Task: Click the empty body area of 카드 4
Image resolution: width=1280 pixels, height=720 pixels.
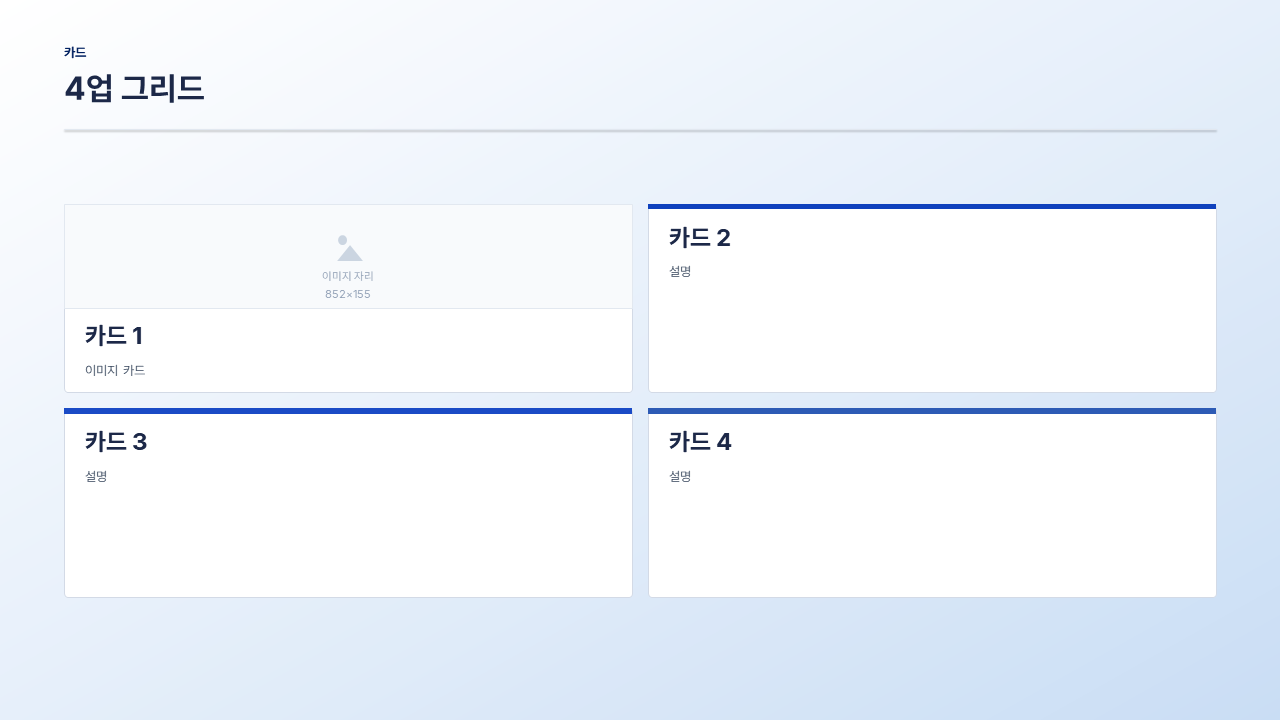Action: (x=932, y=540)
